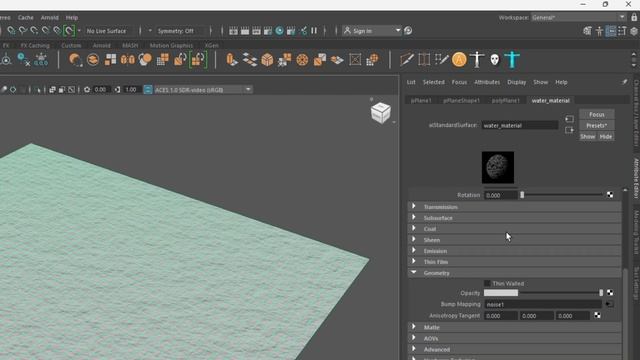
Task: Click the Rotation map checker icon
Action: pyautogui.click(x=610, y=195)
